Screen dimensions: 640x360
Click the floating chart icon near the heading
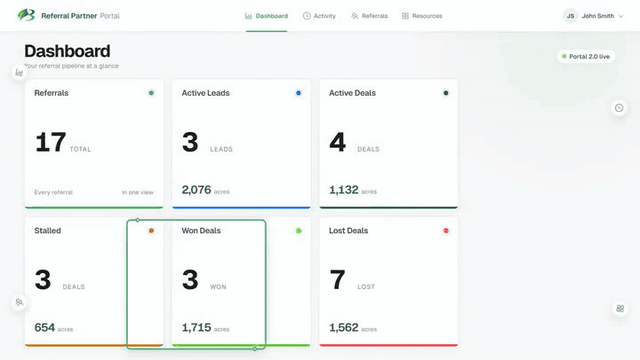19,73
